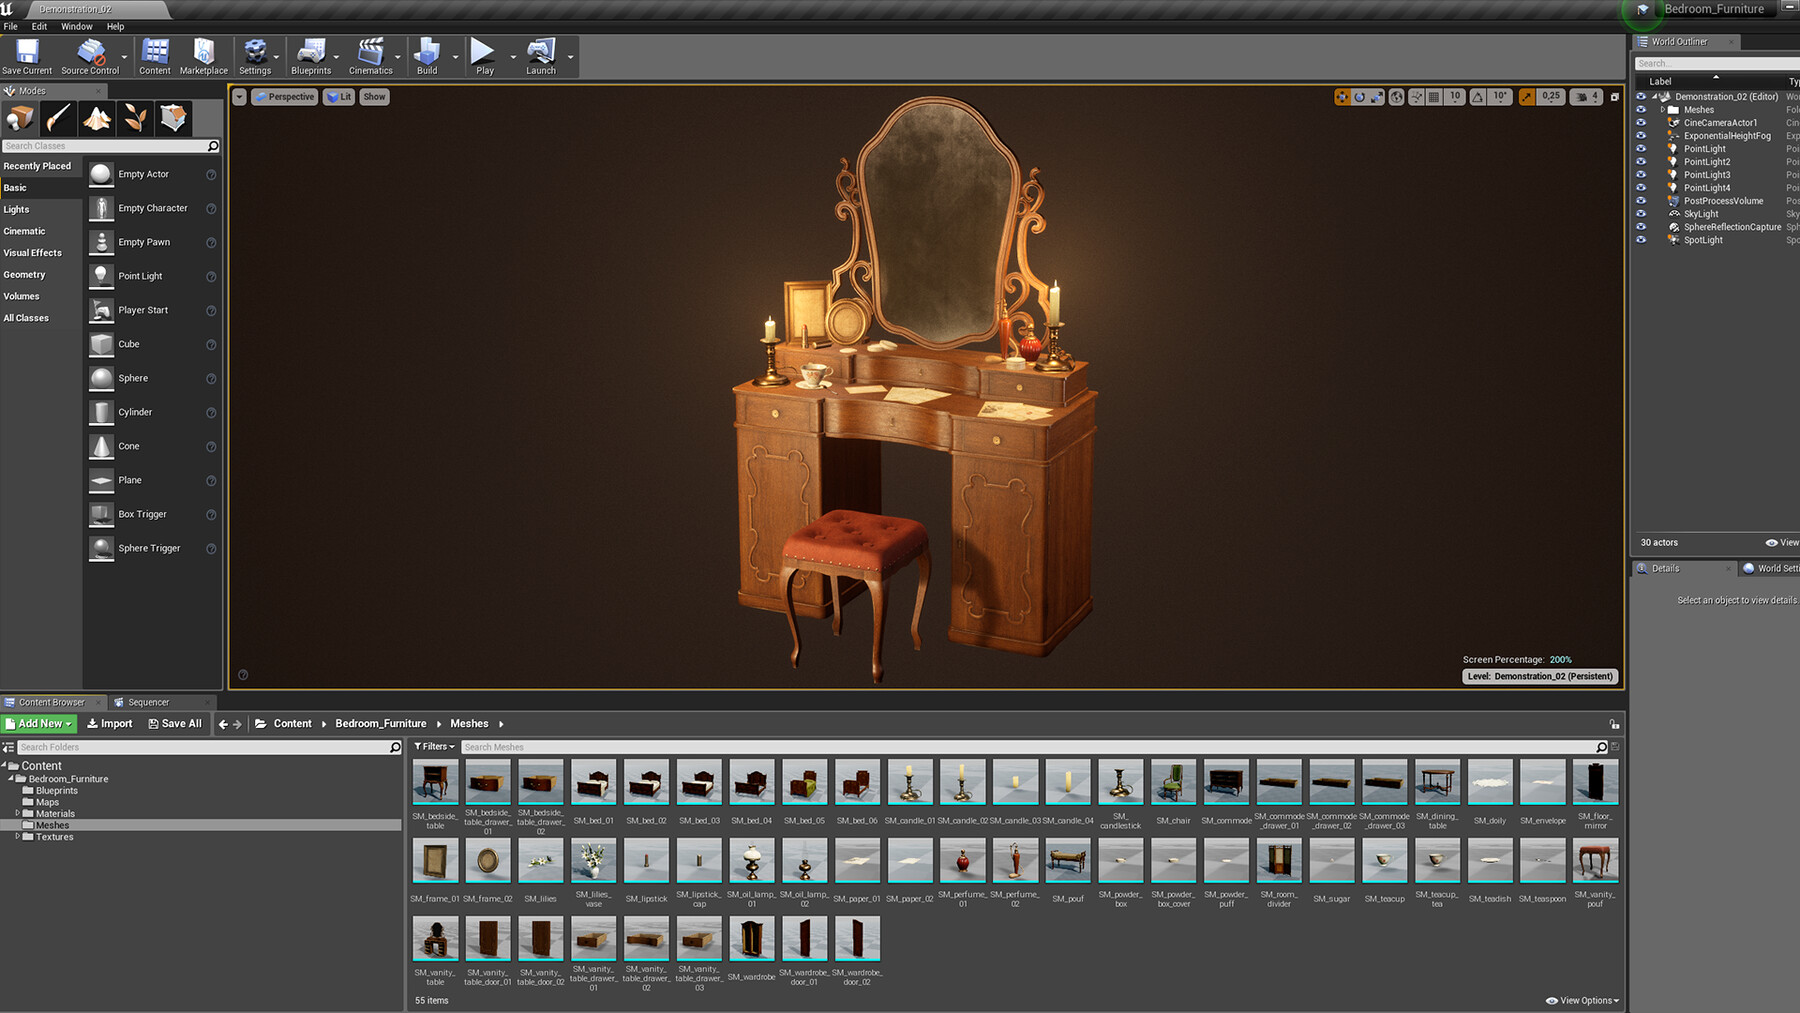Select the translate gizmo tool in viewport
The width and height of the screenshot is (1800, 1013).
[1342, 97]
